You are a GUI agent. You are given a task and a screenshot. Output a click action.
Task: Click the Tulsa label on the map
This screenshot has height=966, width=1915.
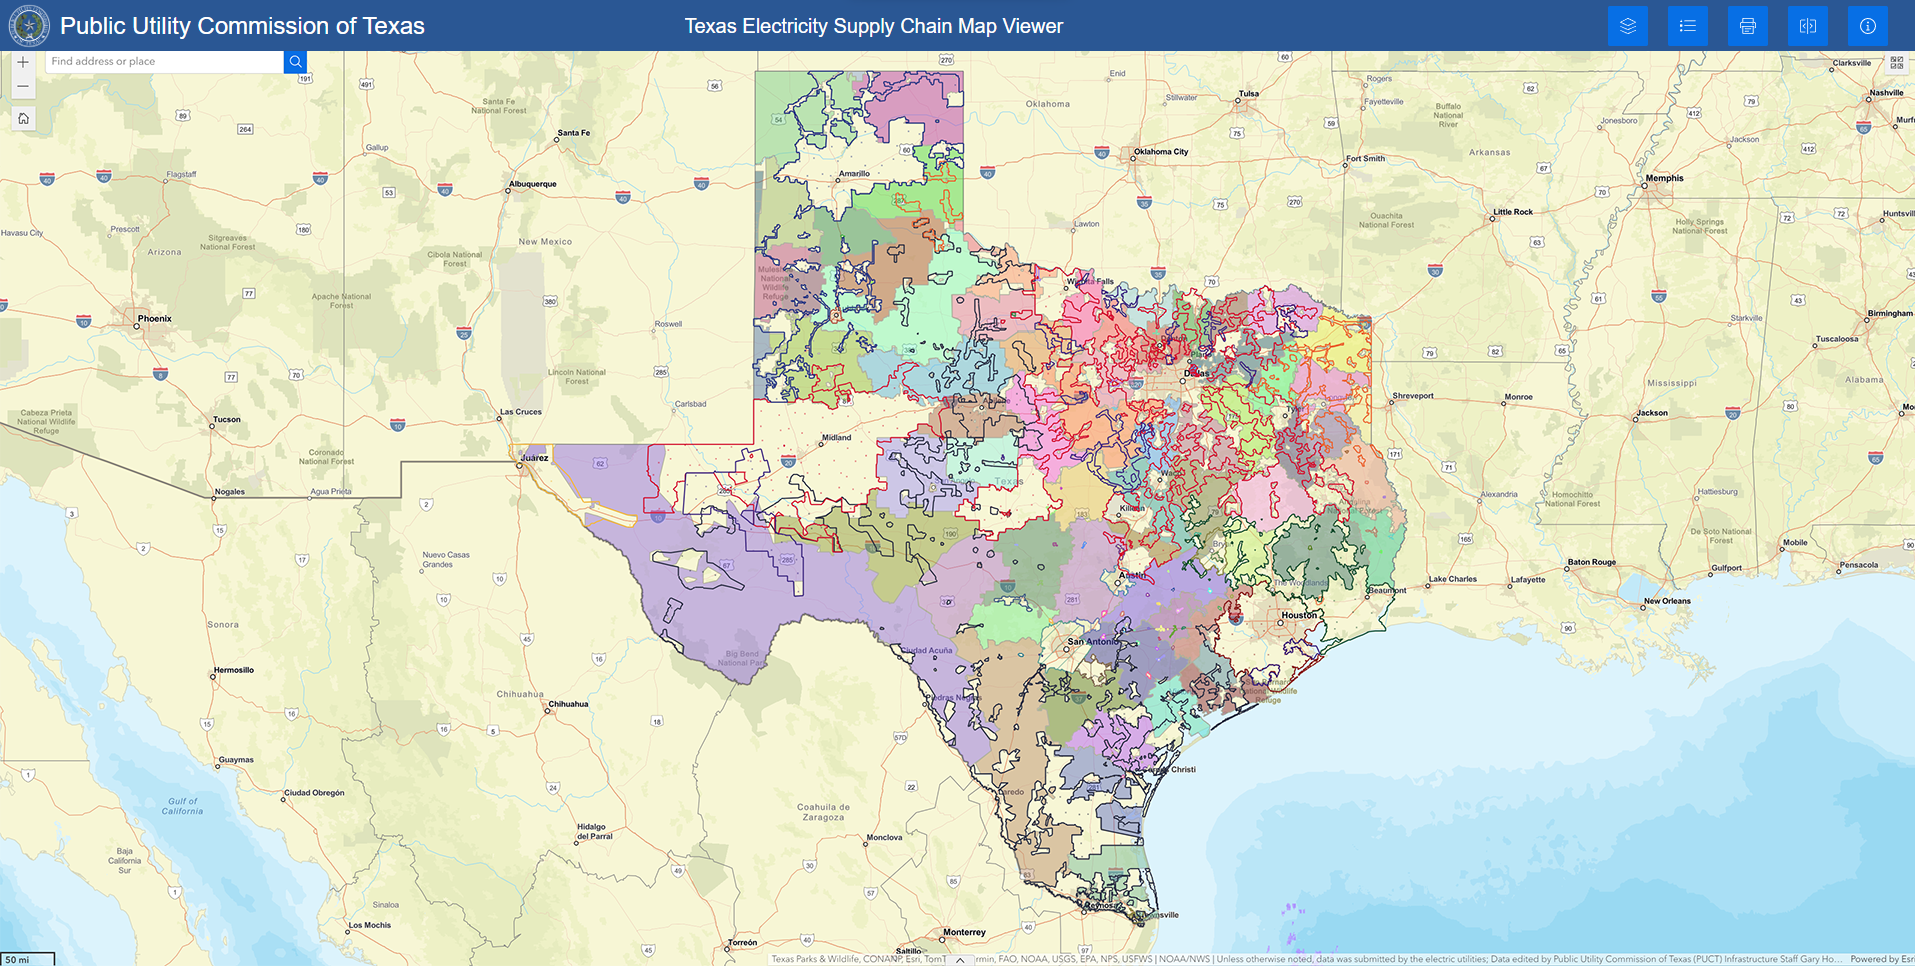(1249, 94)
